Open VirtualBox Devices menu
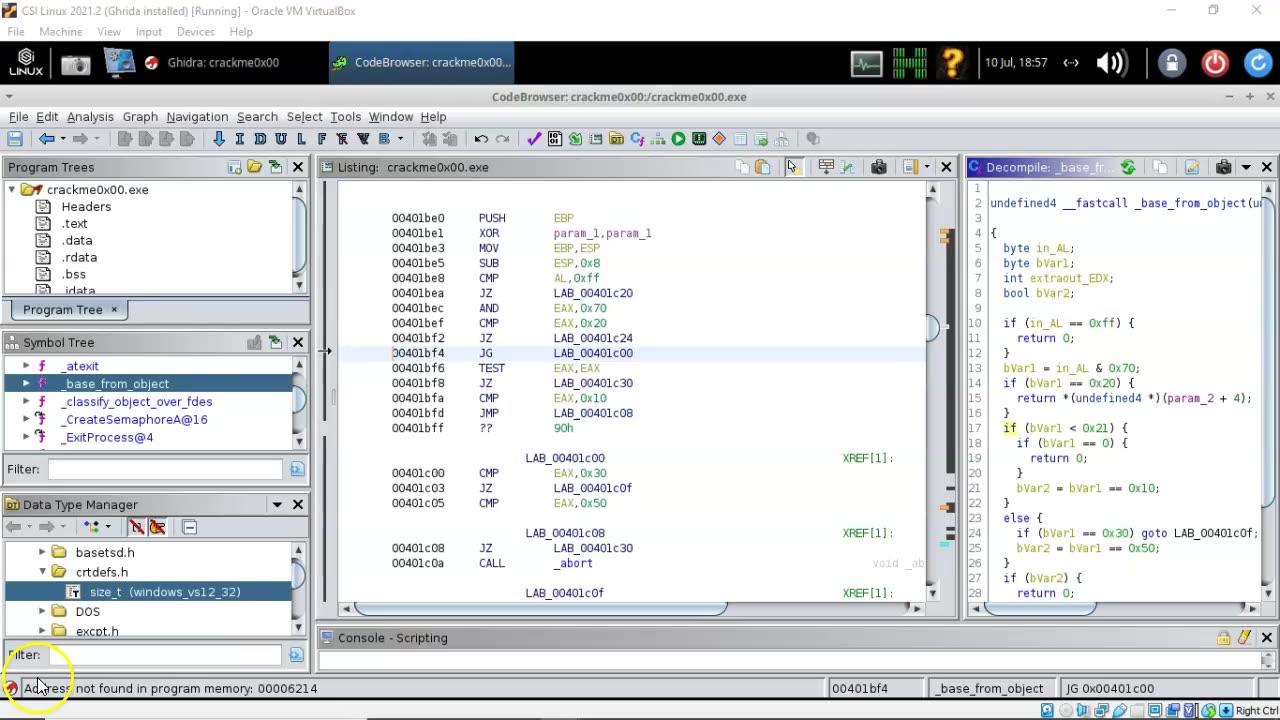 [195, 32]
